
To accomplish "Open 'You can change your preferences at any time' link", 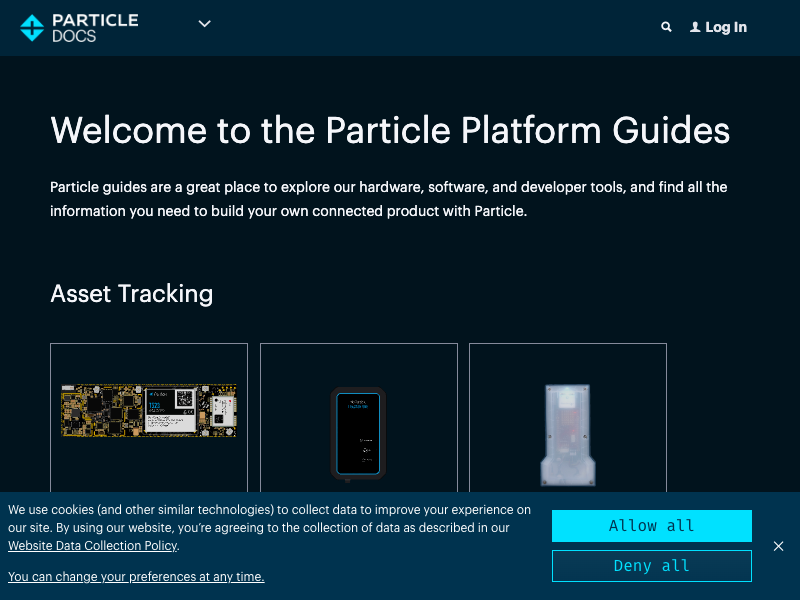I will (x=136, y=577).
